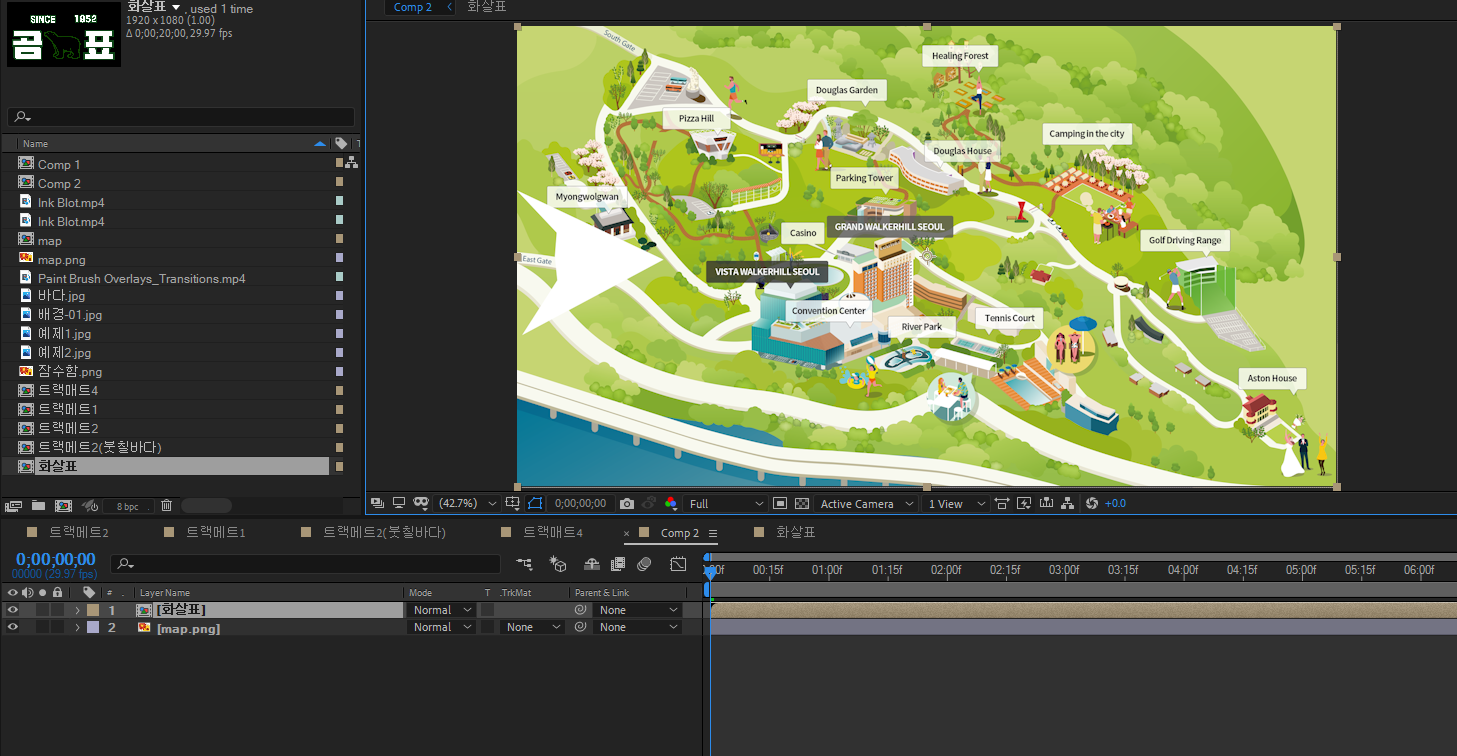
Task: Click the lightning-bolt preview icon in viewer footer
Action: point(1024,503)
